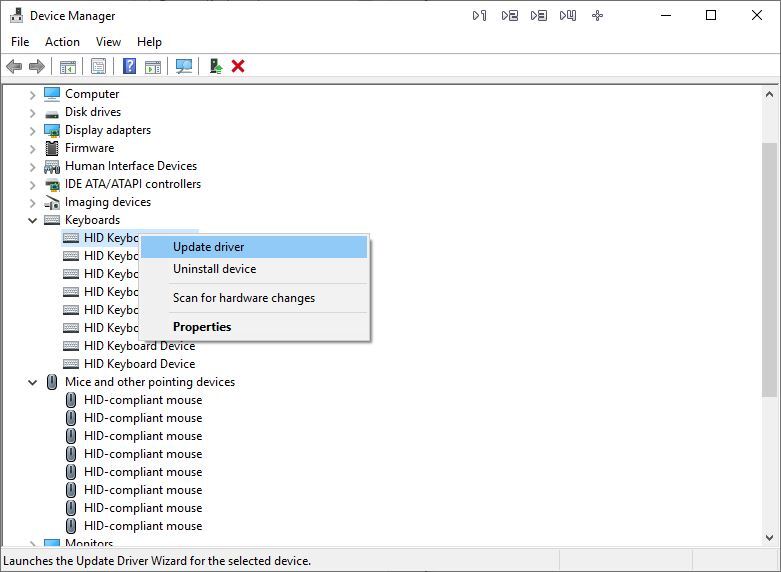This screenshot has height=572, width=781.
Task: Select the Computer label in the tree
Action: point(92,94)
